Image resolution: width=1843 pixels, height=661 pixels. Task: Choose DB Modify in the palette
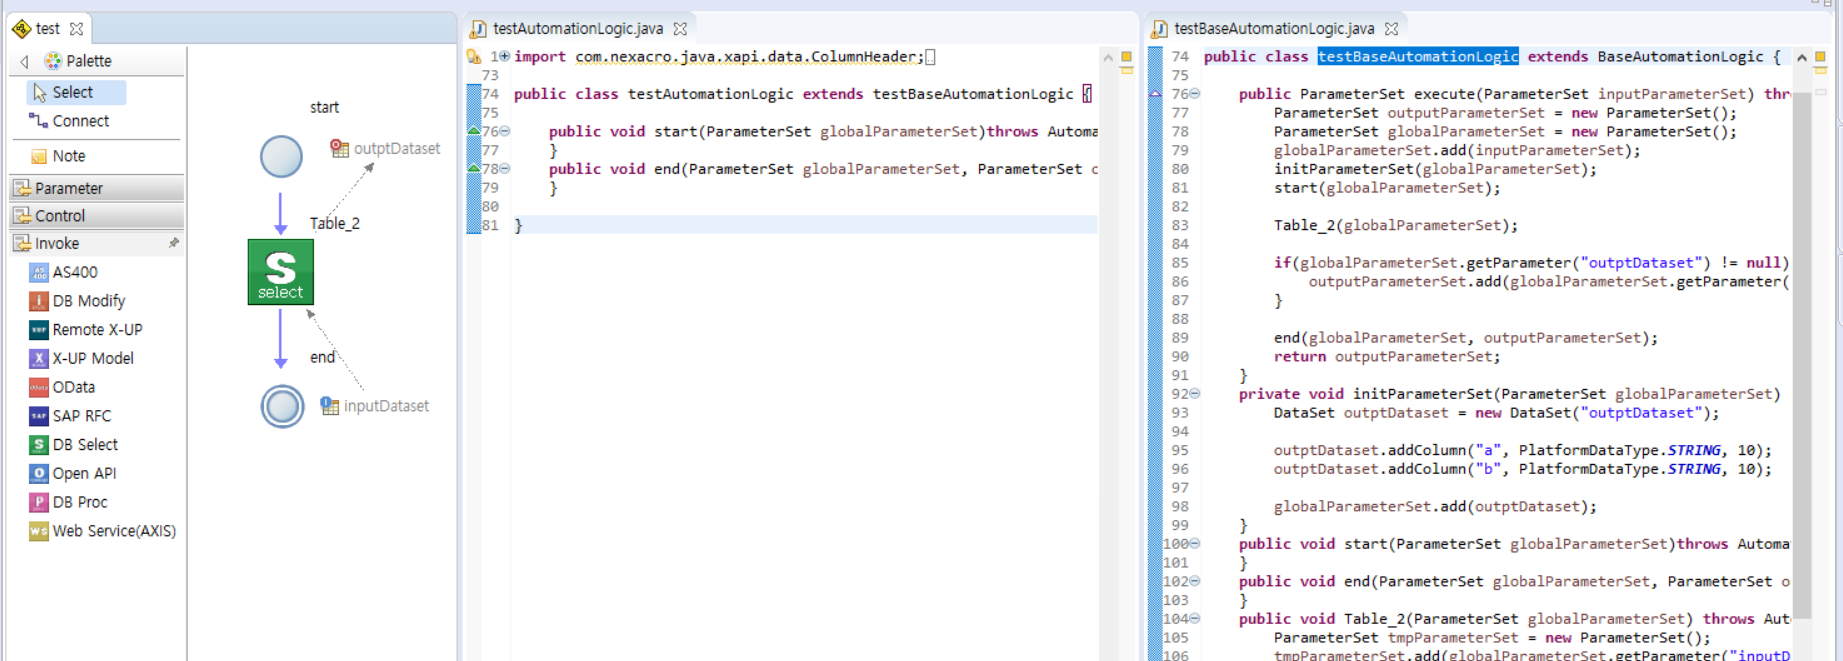point(88,301)
